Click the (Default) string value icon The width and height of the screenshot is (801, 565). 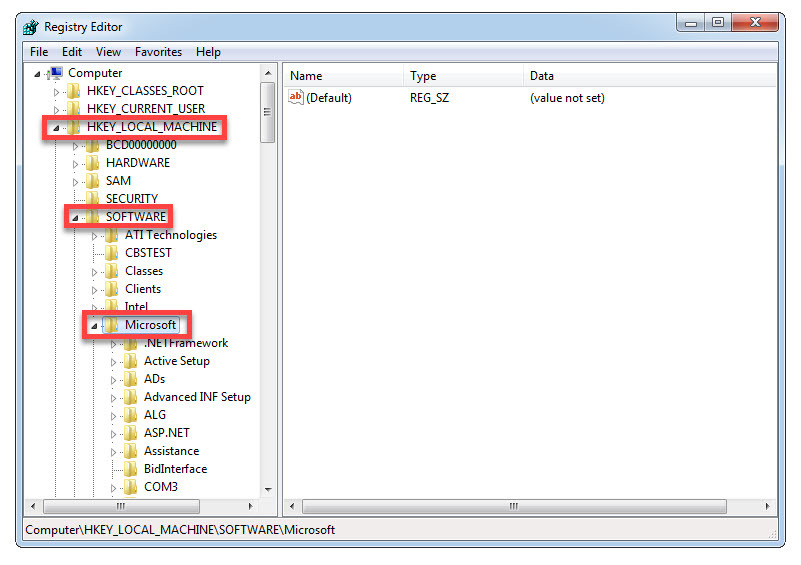click(296, 97)
